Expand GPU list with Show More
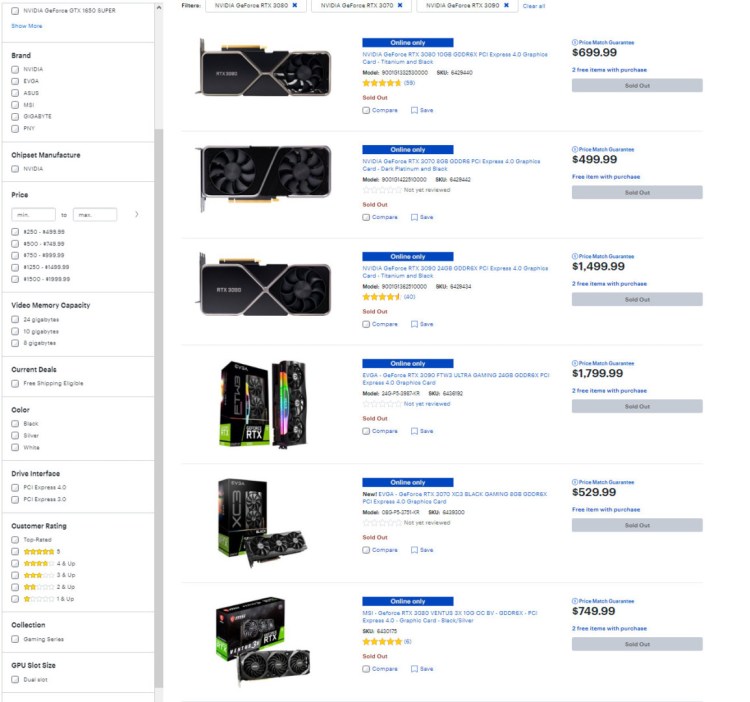750x702 pixels. coord(27,26)
